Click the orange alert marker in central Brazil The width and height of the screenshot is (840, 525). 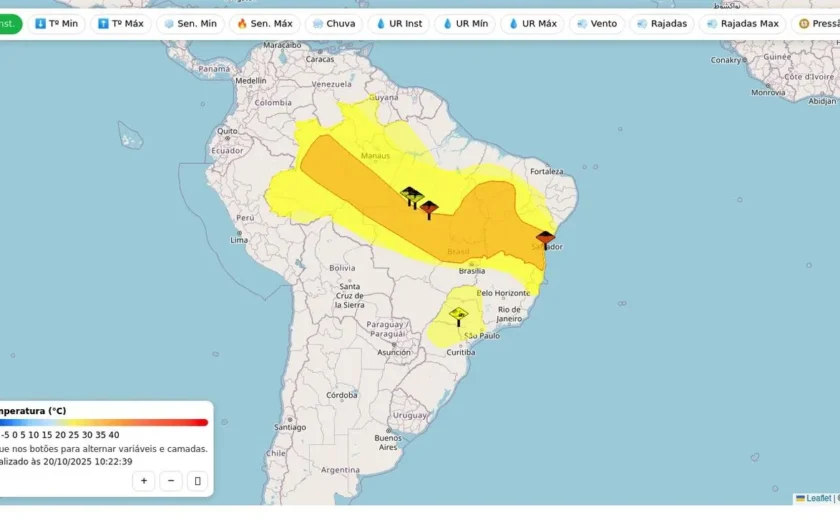pyautogui.click(x=429, y=209)
